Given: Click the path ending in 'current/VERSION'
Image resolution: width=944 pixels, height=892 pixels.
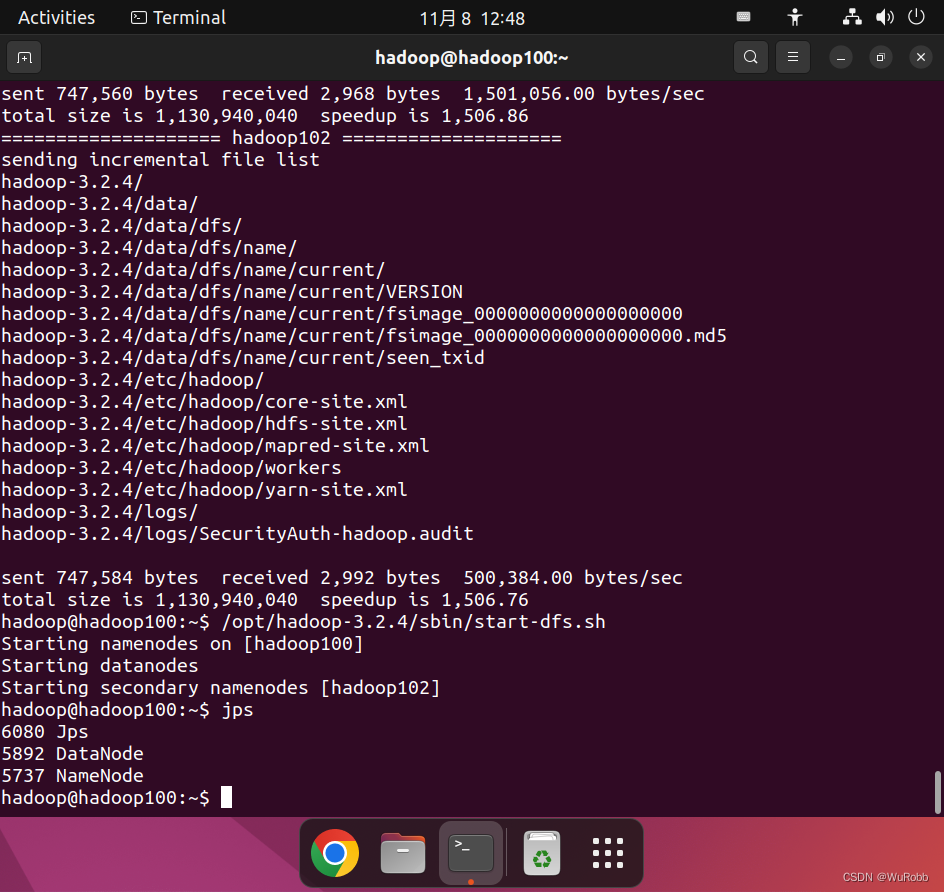Looking at the screenshot, I should click(232, 292).
